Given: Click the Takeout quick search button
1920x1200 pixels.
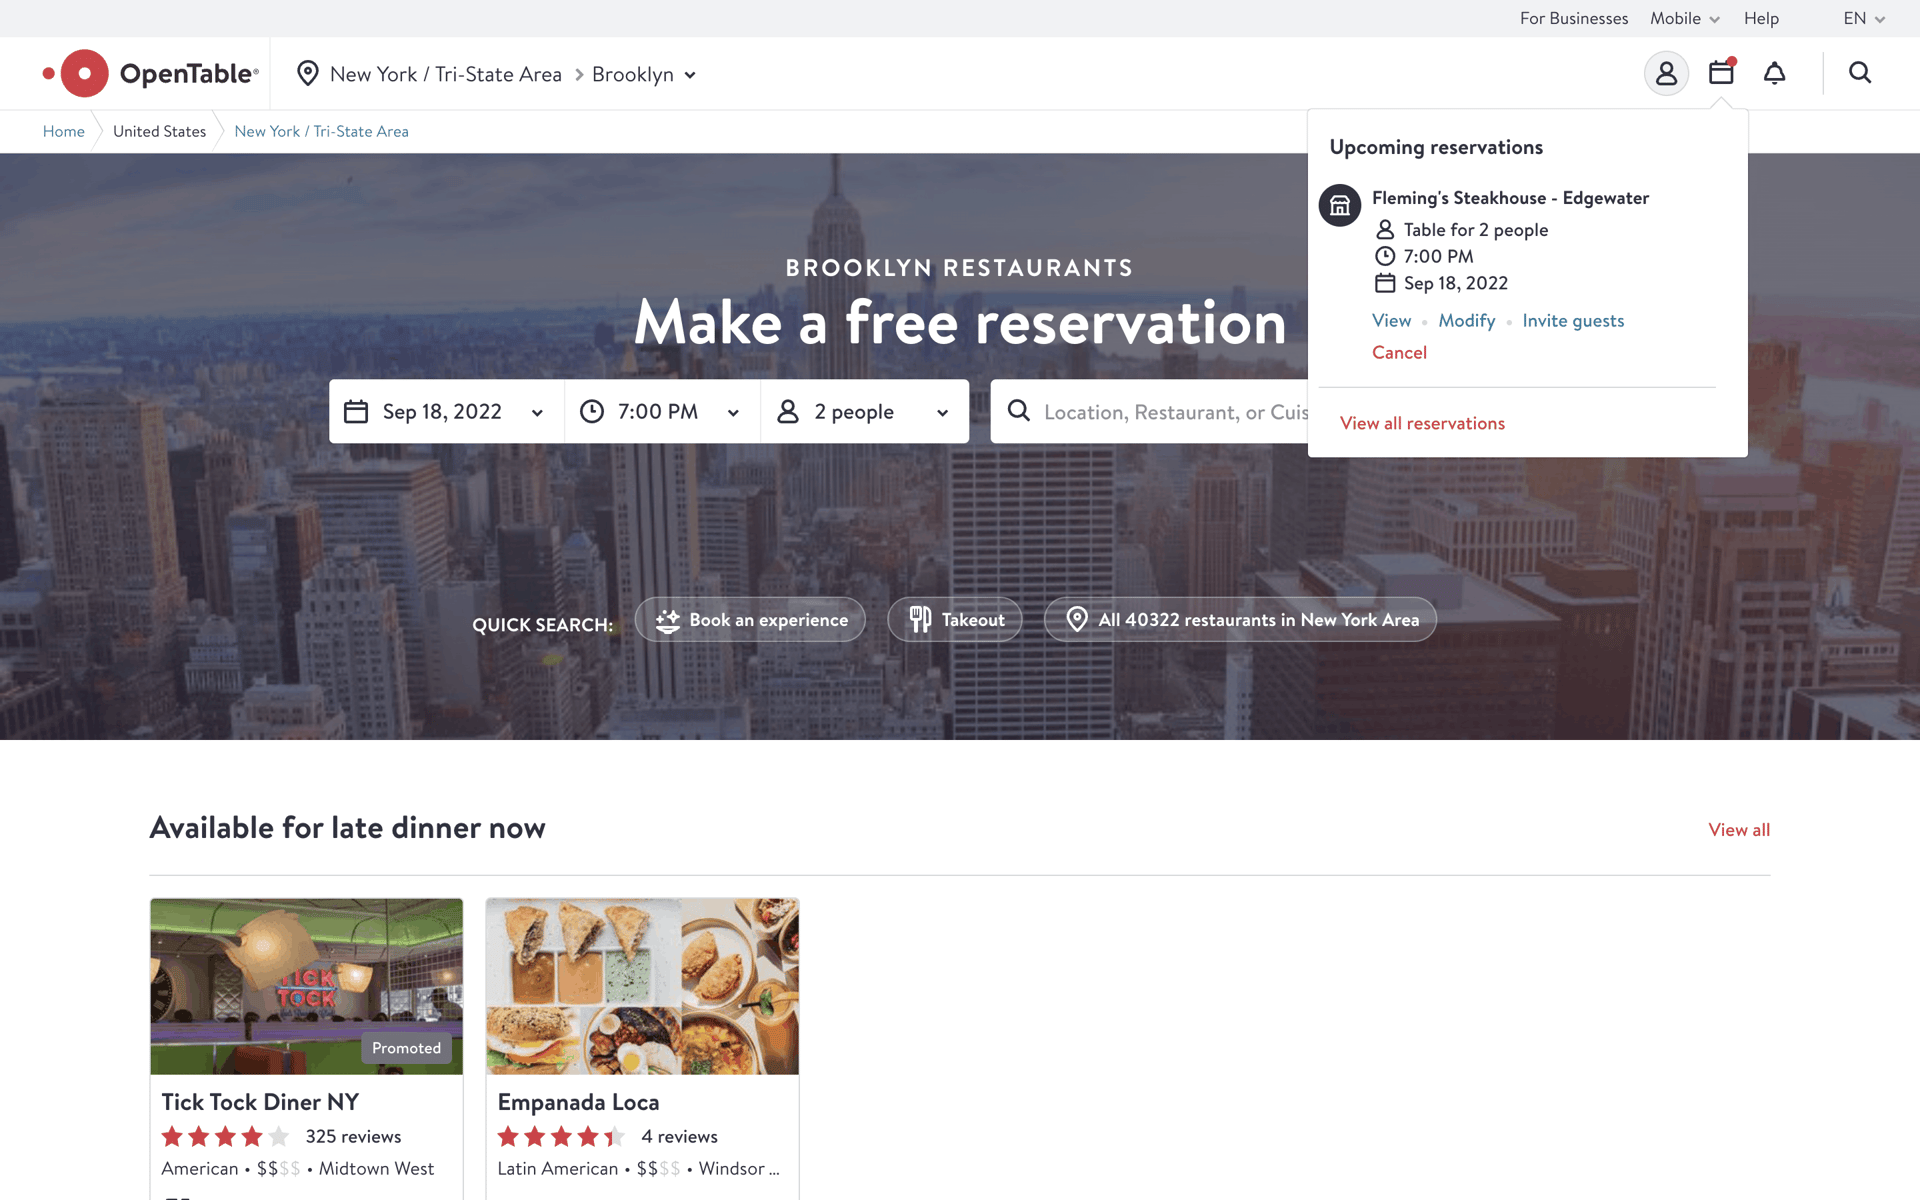Looking at the screenshot, I should click(x=955, y=620).
